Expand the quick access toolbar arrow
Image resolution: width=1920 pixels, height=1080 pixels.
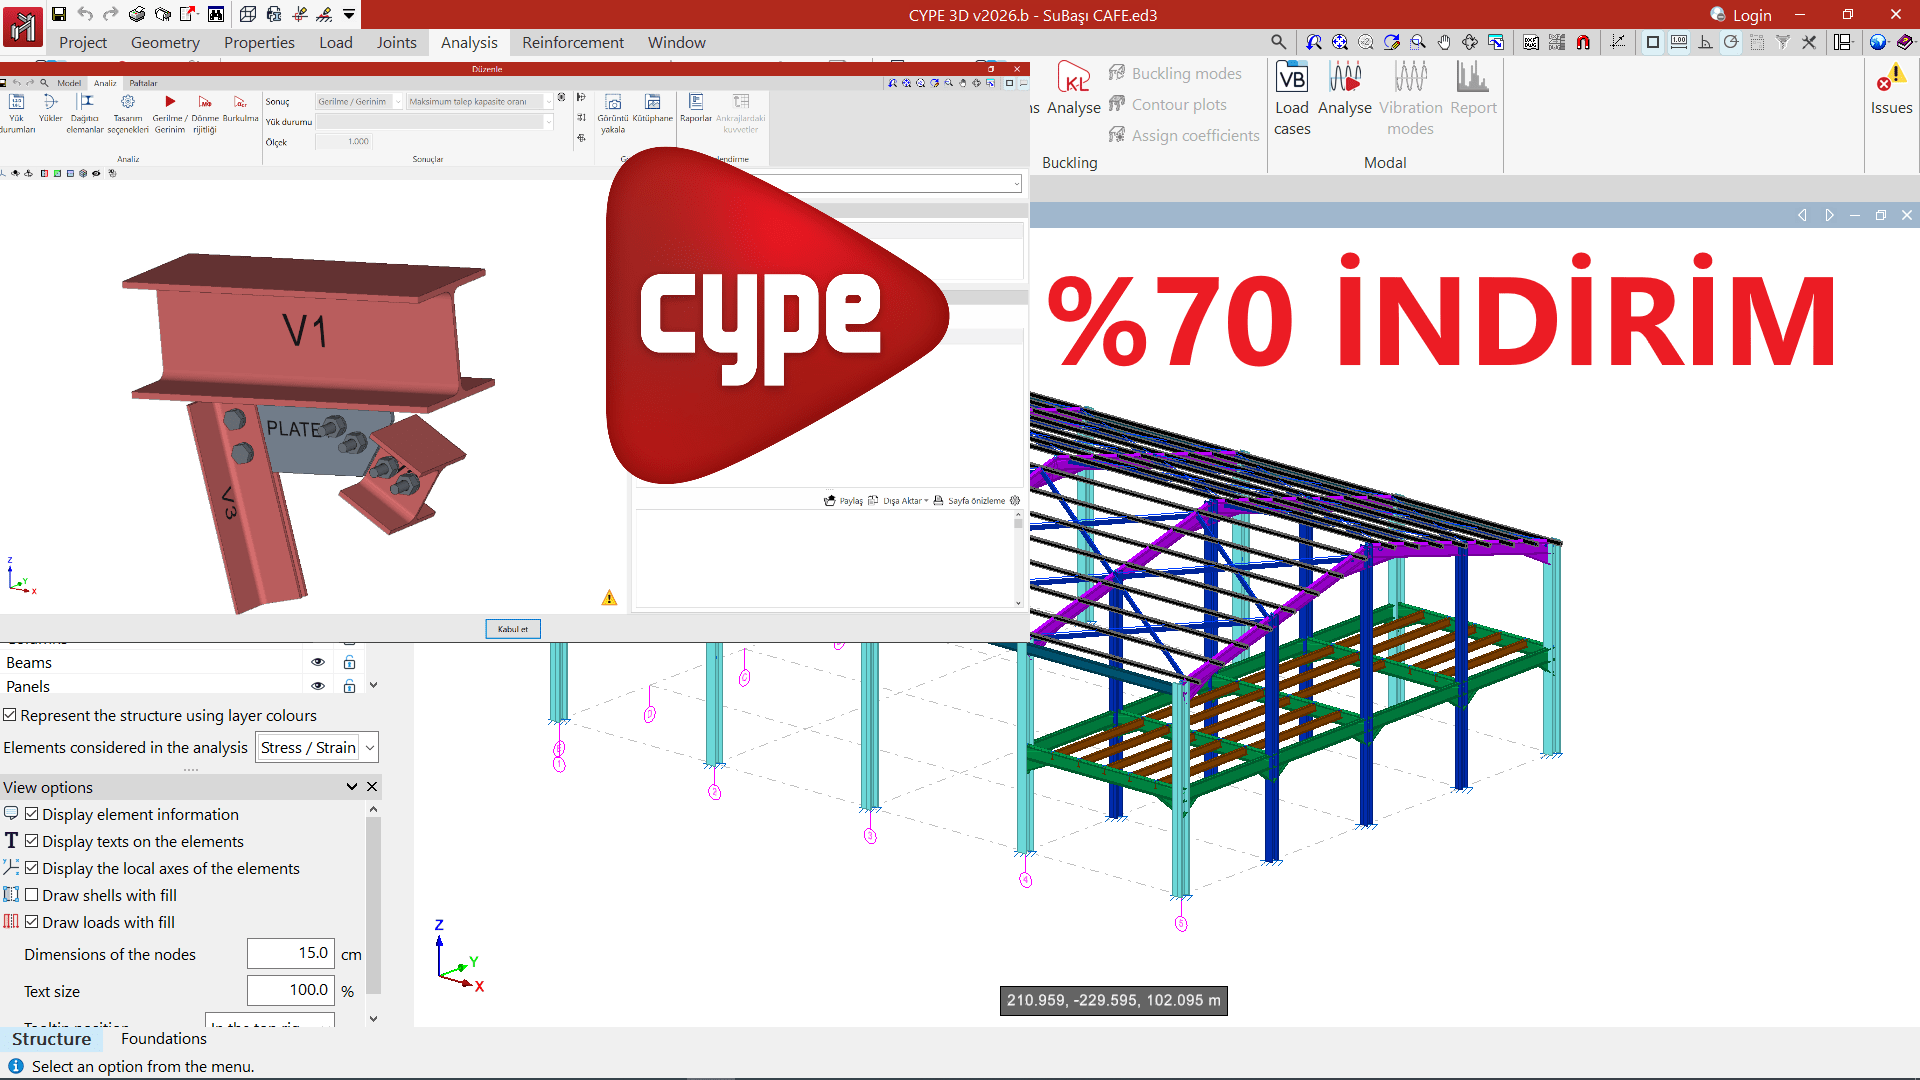pyautogui.click(x=349, y=14)
